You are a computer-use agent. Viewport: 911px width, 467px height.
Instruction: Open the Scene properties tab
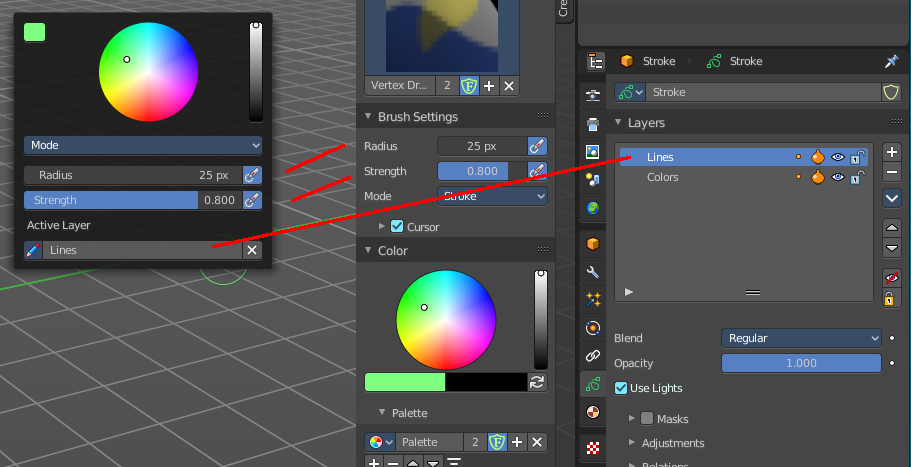pos(593,179)
